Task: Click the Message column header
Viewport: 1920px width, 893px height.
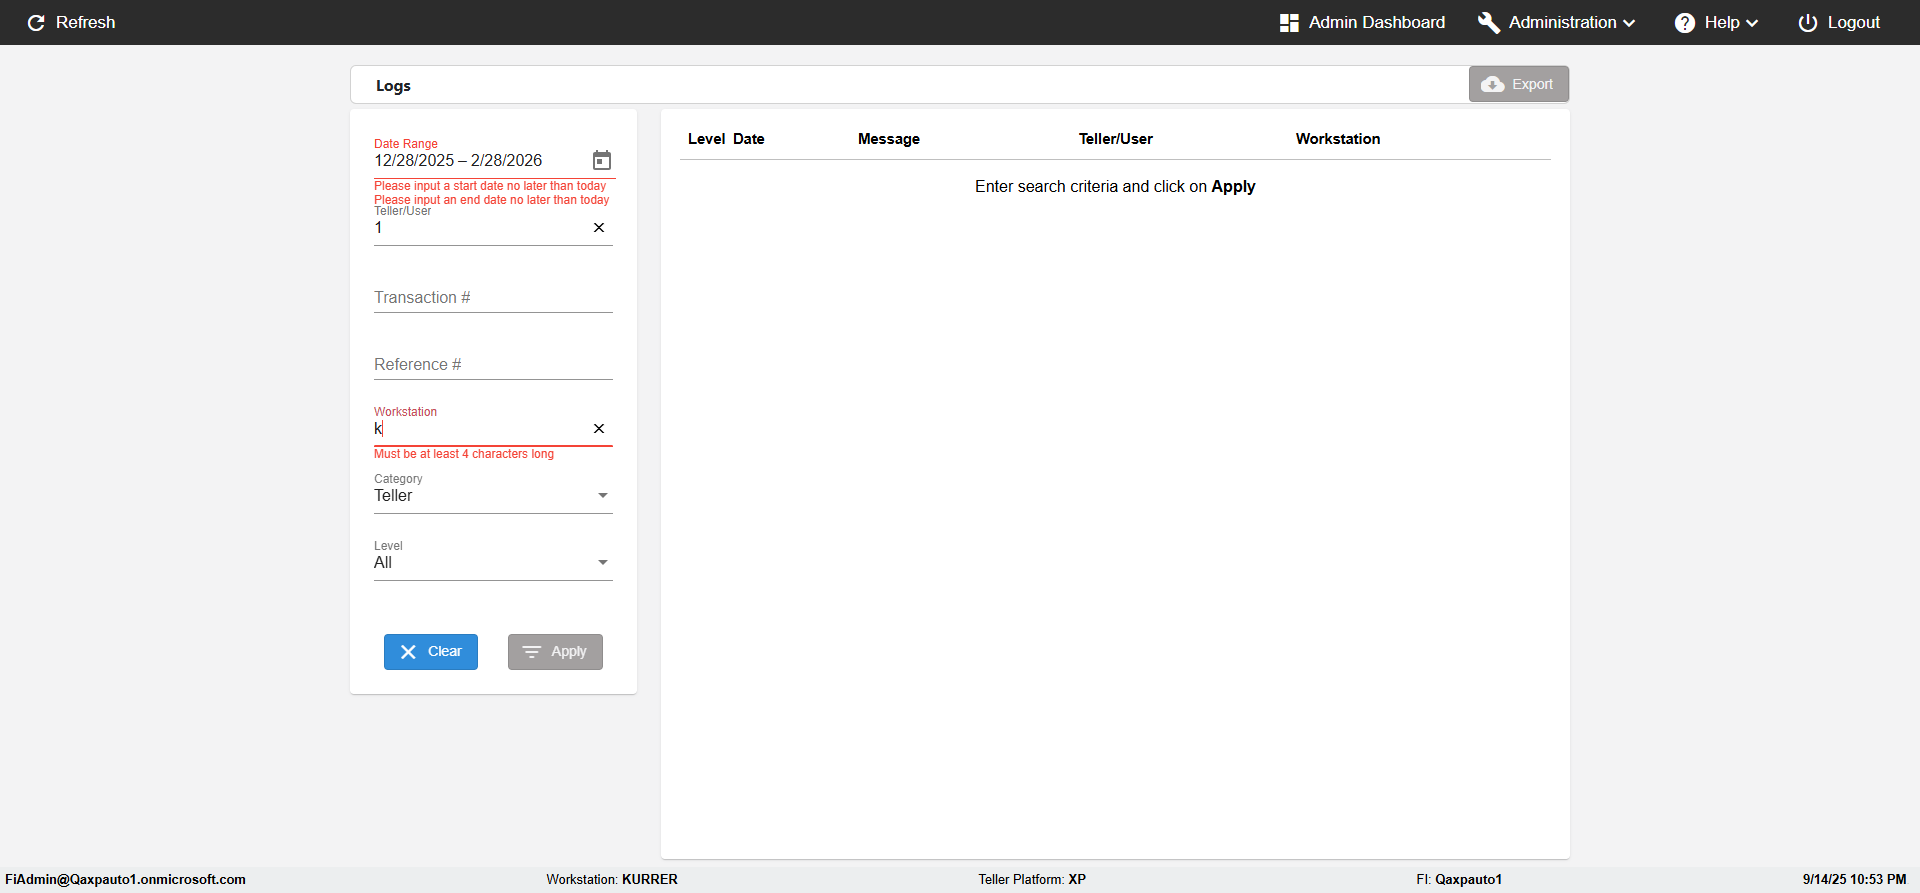Action: point(889,139)
